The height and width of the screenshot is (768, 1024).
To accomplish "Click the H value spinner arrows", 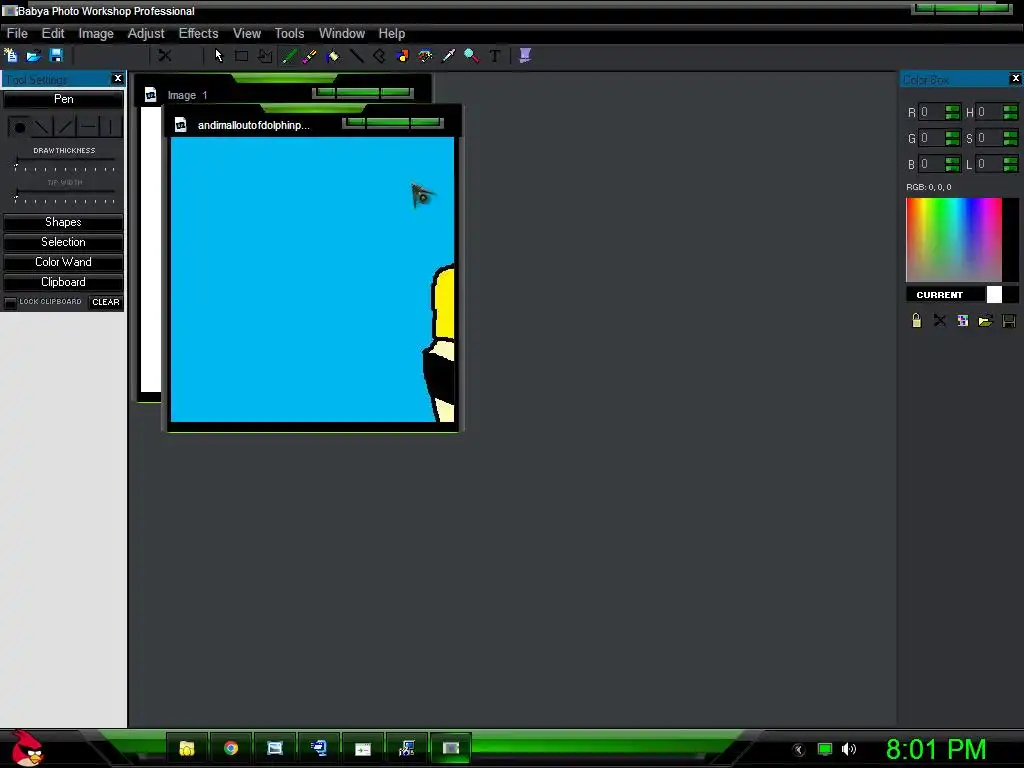I will pyautogui.click(x=1010, y=112).
